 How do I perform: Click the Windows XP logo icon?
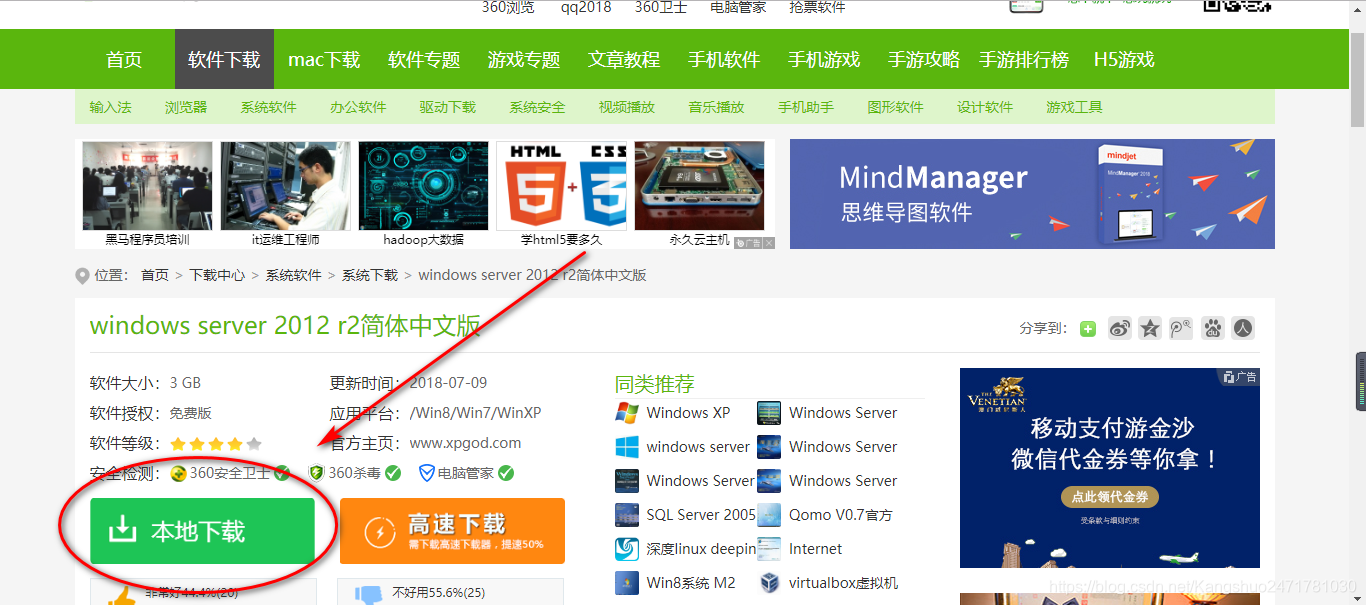pos(627,413)
